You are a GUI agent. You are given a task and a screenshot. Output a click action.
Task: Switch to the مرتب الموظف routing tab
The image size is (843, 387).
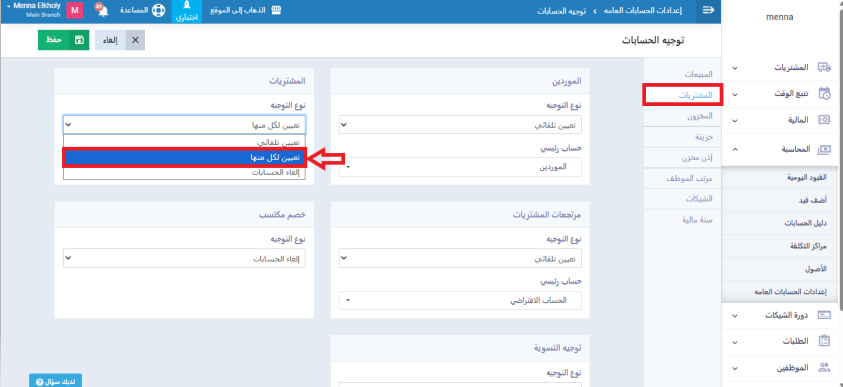coord(682,178)
